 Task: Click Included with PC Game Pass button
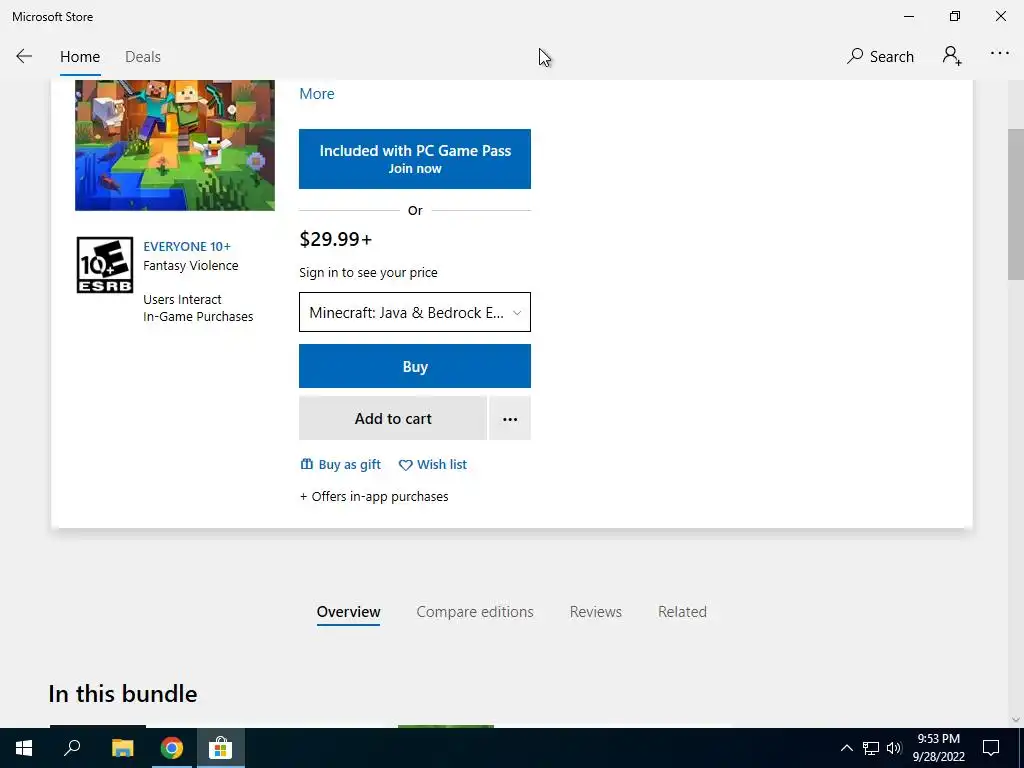coord(415,159)
